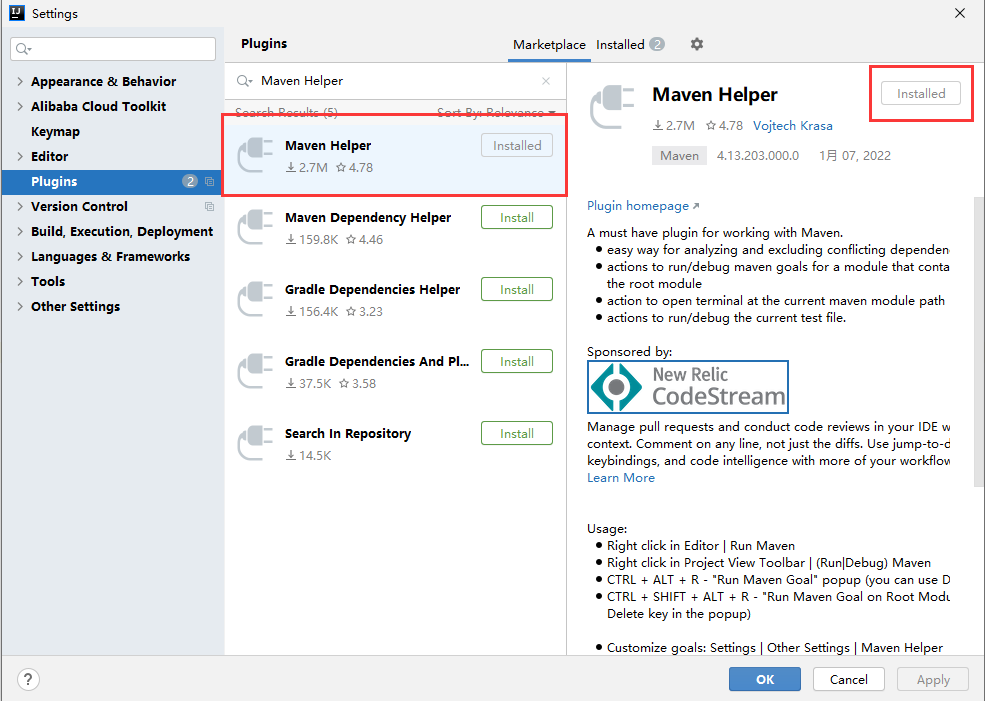Viewport: 985px width, 701px height.
Task: Click the large Maven Helper detail icon
Action: coord(612,107)
